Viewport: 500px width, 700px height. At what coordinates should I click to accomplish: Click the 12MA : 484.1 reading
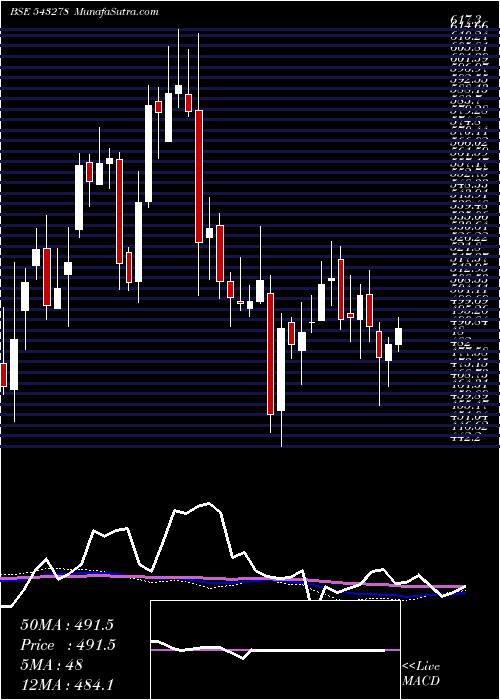(x=67, y=684)
